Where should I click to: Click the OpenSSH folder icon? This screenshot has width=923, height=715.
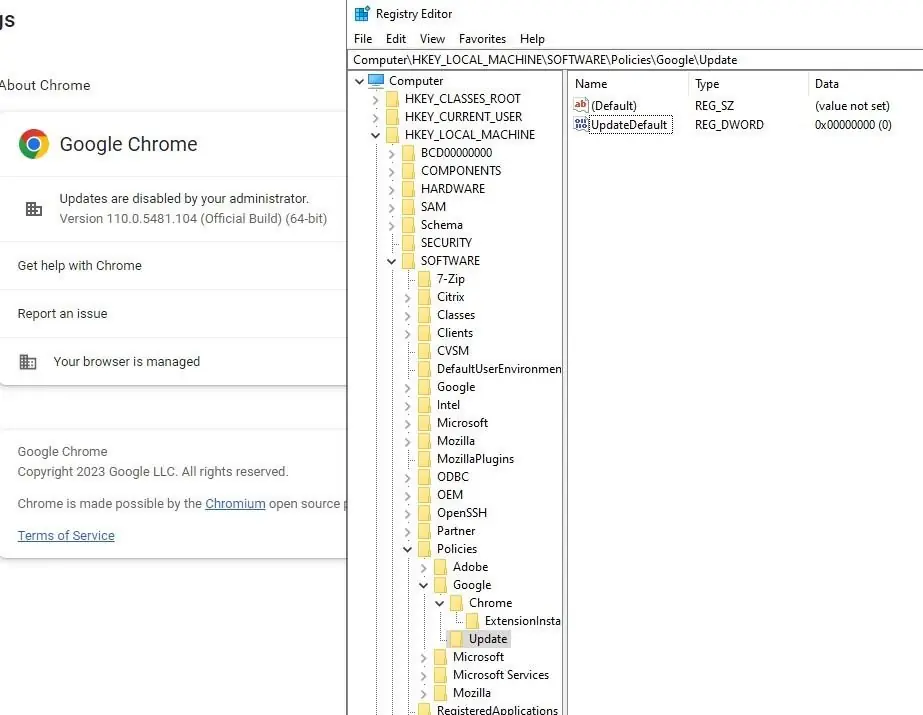(x=424, y=513)
